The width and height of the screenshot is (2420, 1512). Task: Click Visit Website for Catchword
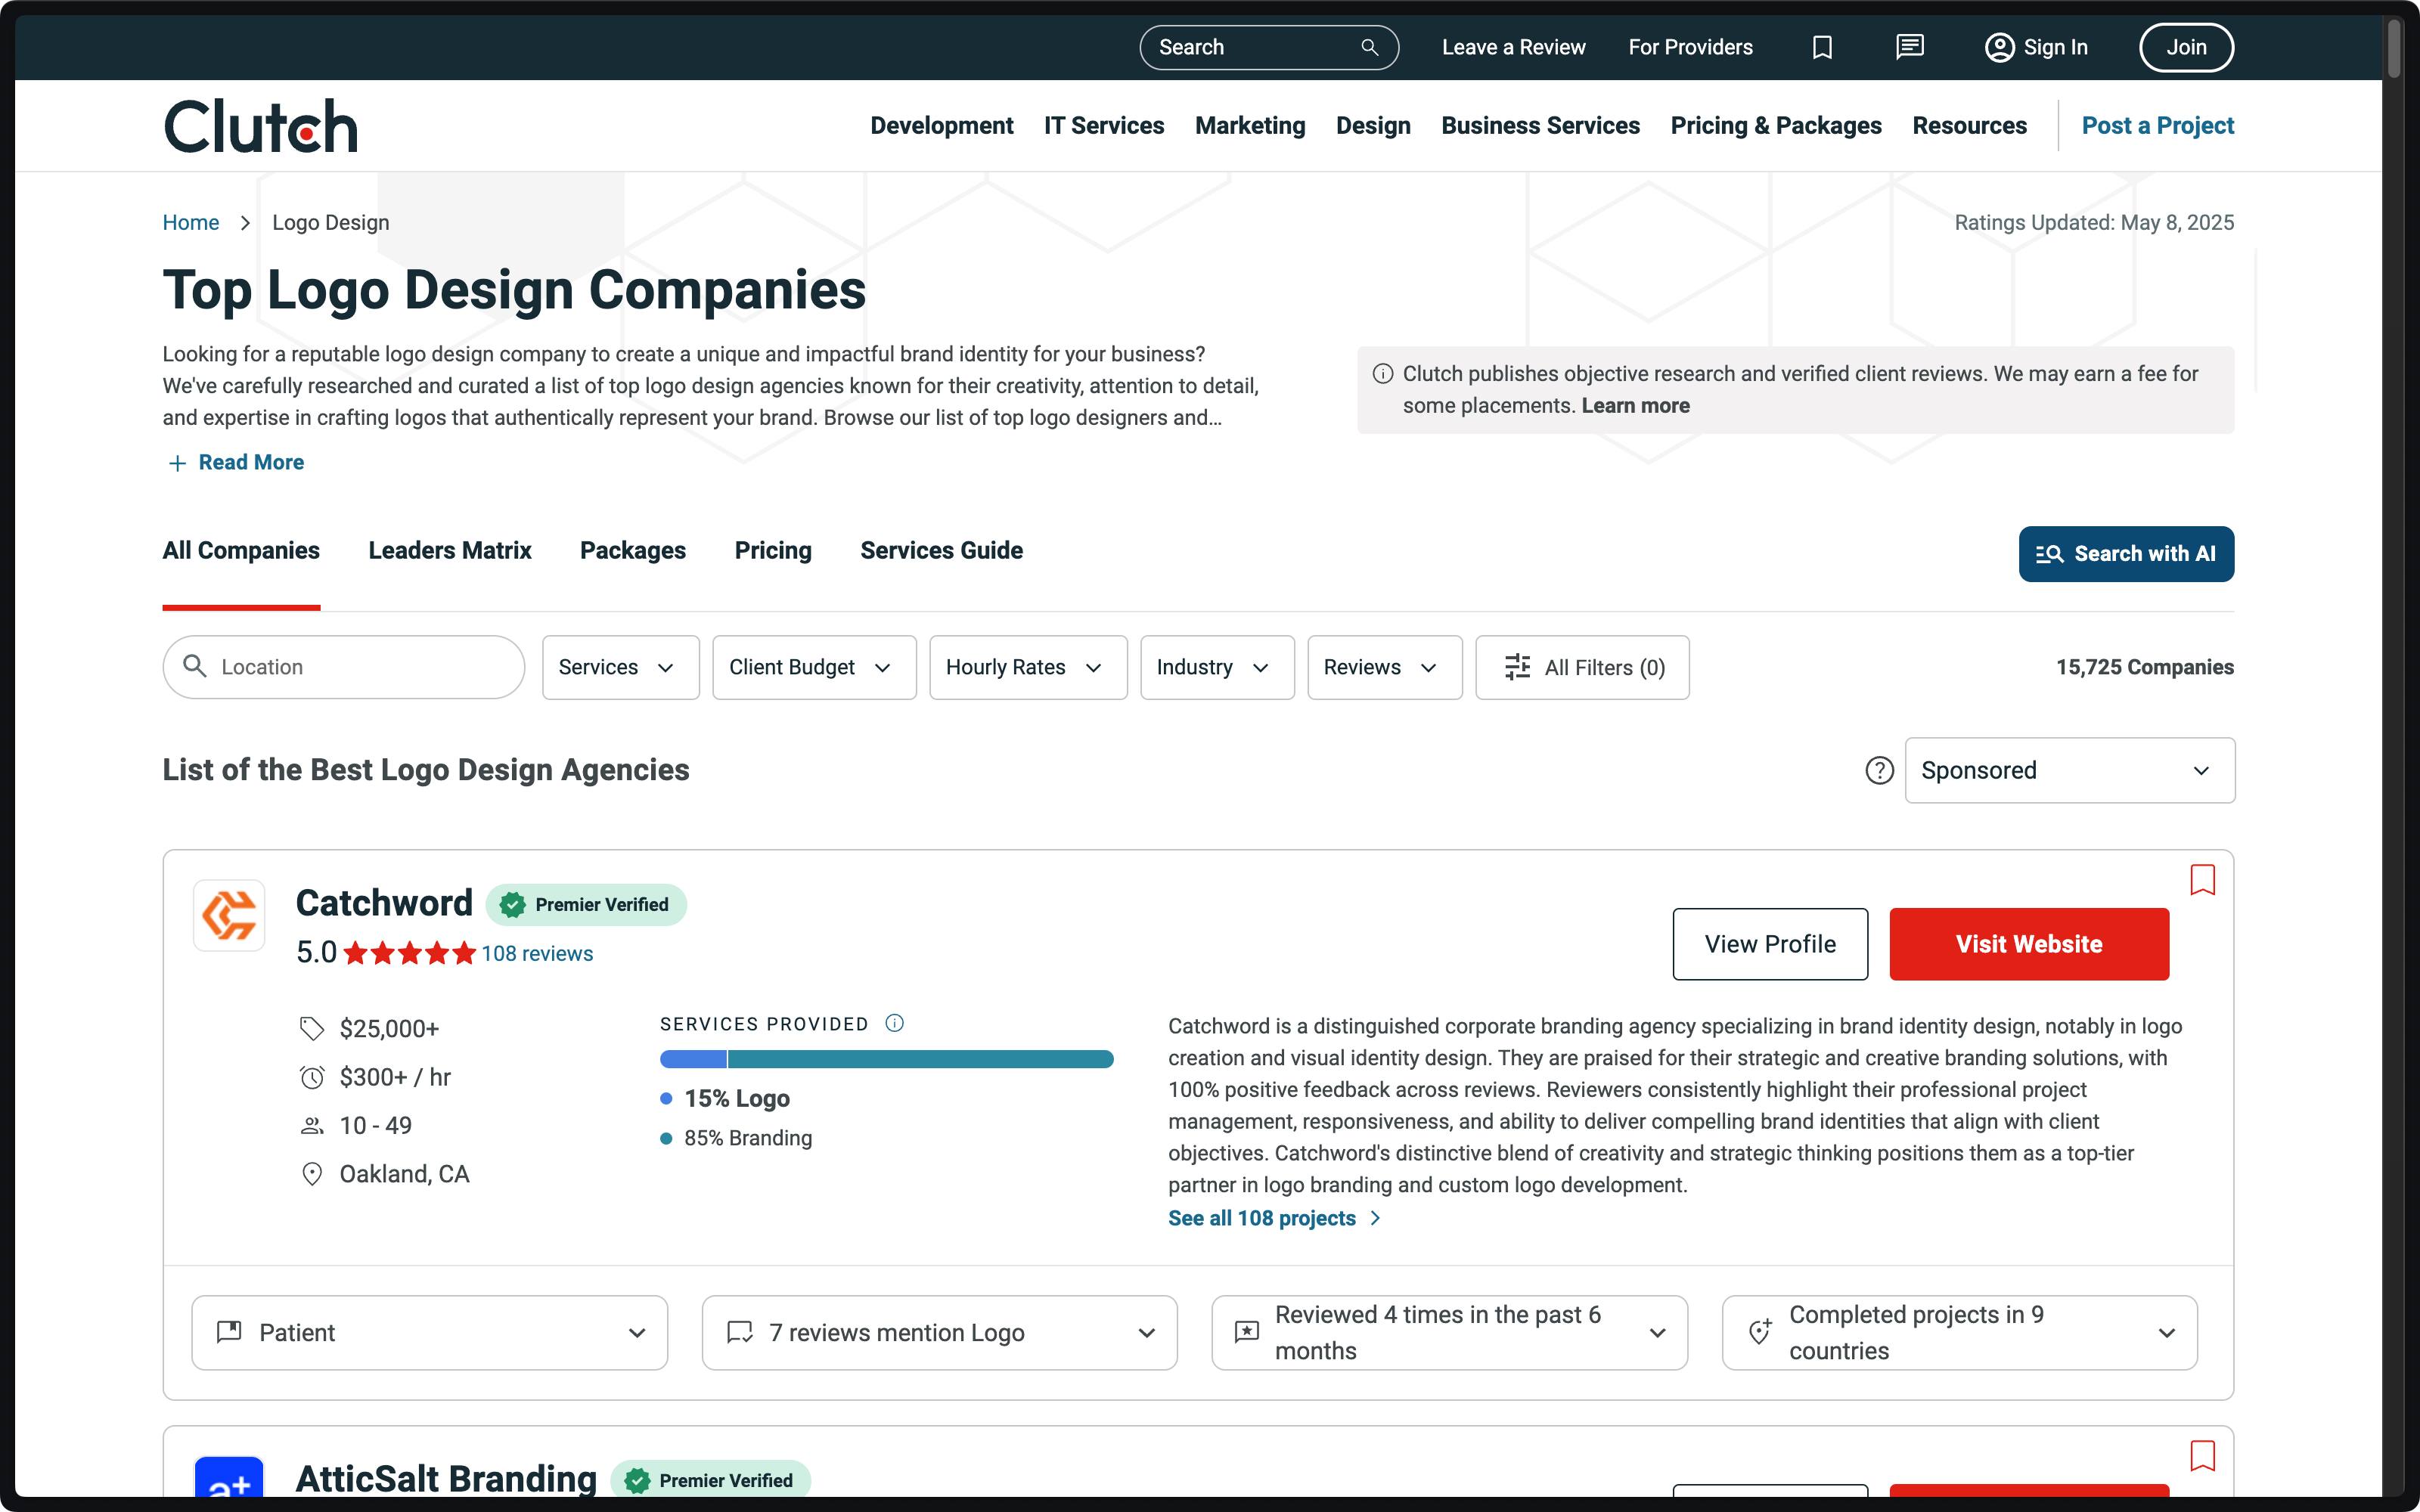tap(2029, 944)
